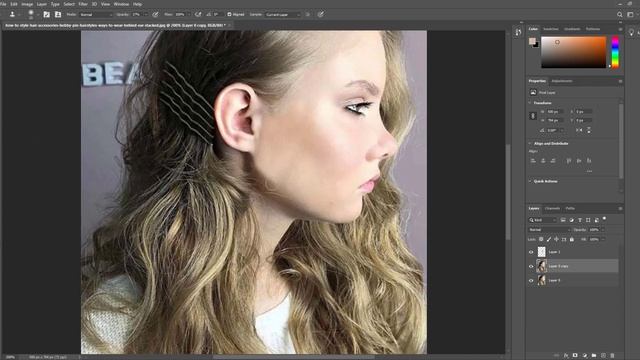Collapse the Transform section
This screenshot has height=360, width=640.
pyautogui.click(x=530, y=103)
